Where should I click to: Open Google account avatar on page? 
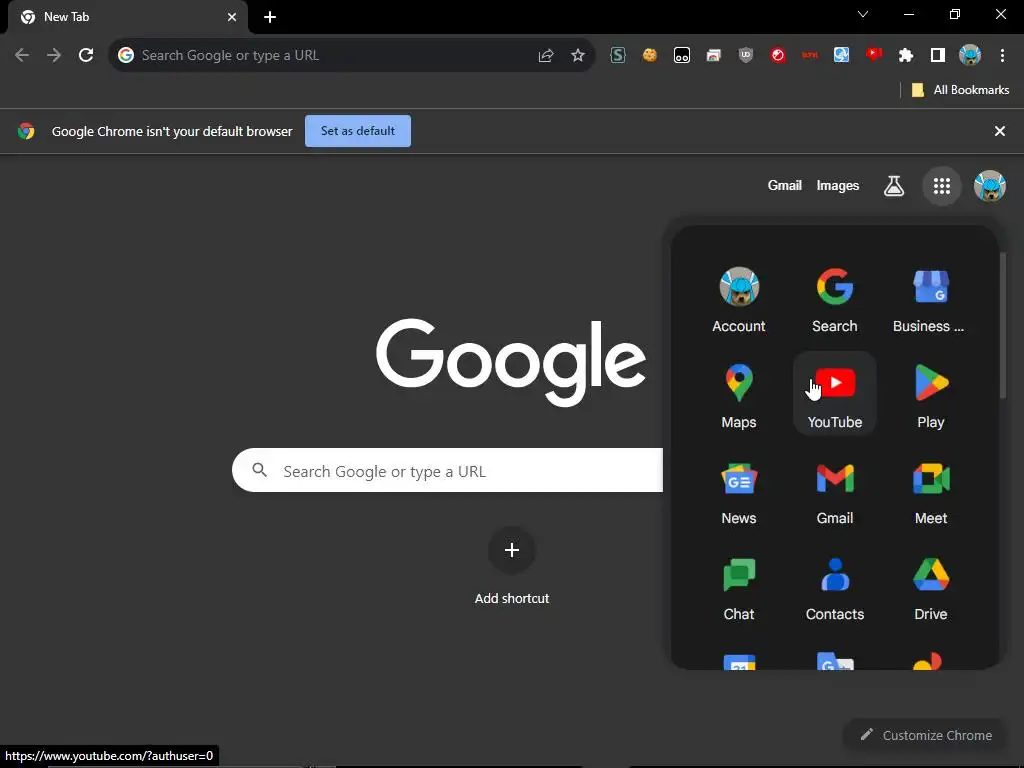coord(989,186)
